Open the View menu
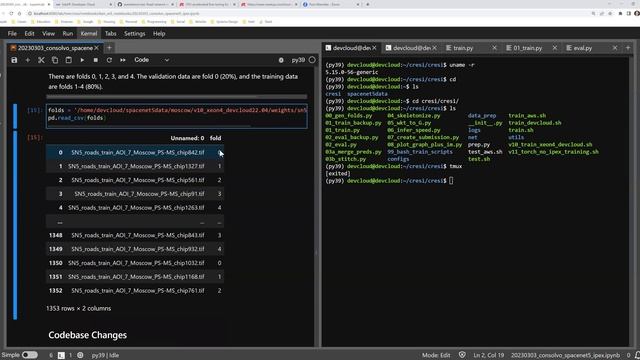 pyautogui.click(x=48, y=33)
